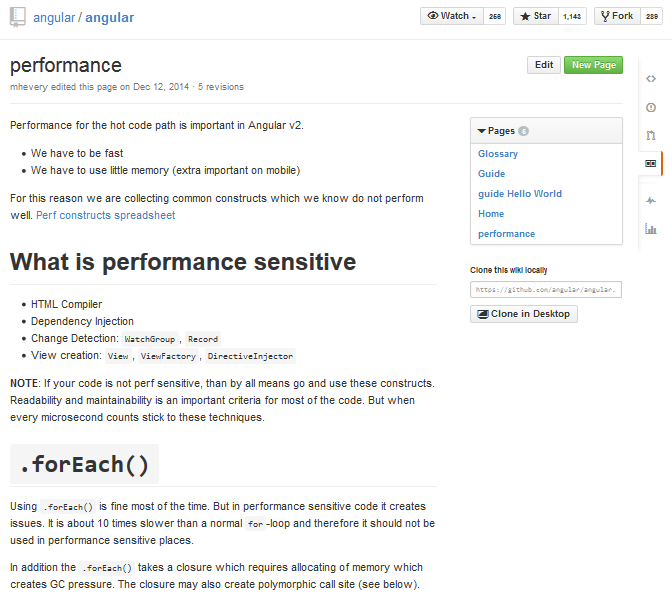Select the Wiki book icon in the sidebar
The image size is (672, 594).
tap(651, 163)
